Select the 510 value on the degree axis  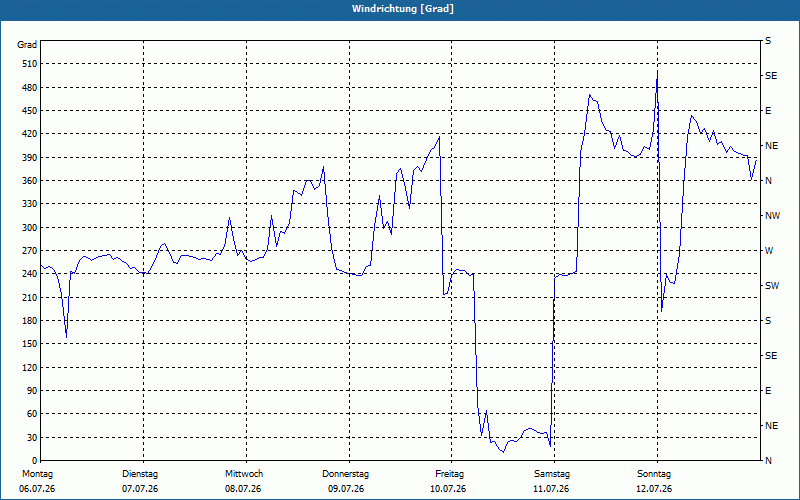(30, 64)
